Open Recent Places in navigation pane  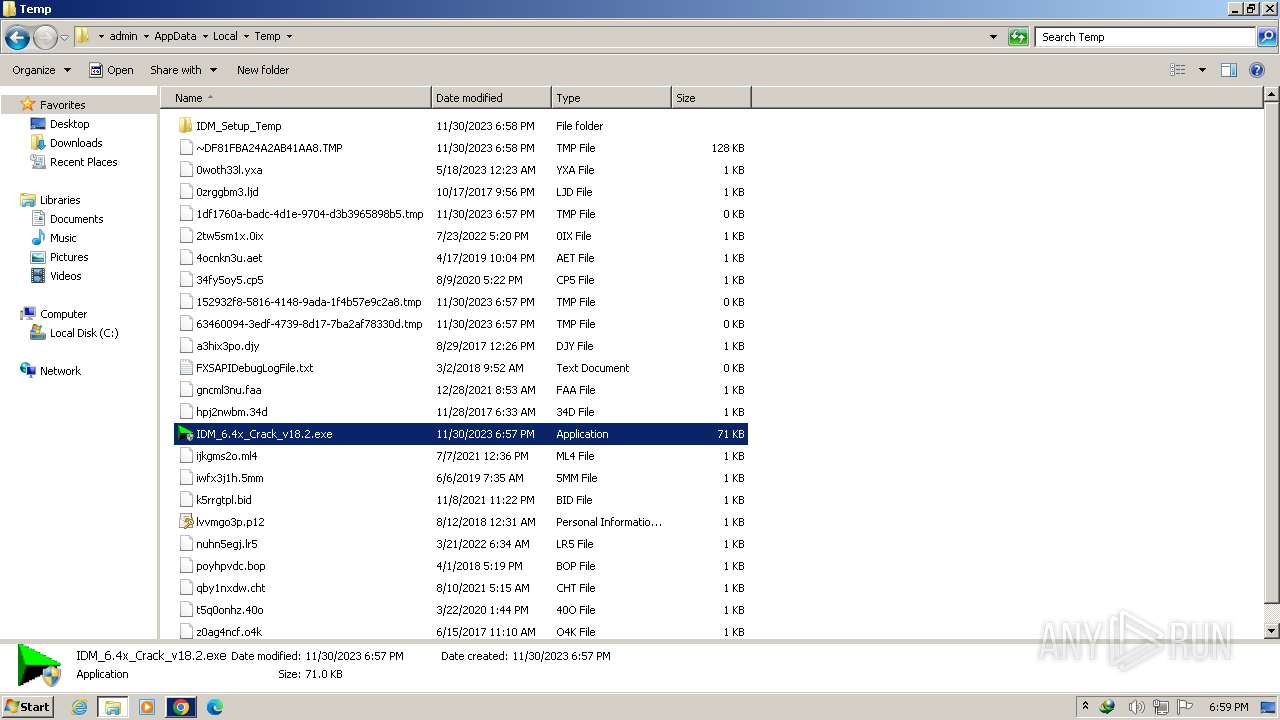[x=83, y=162]
